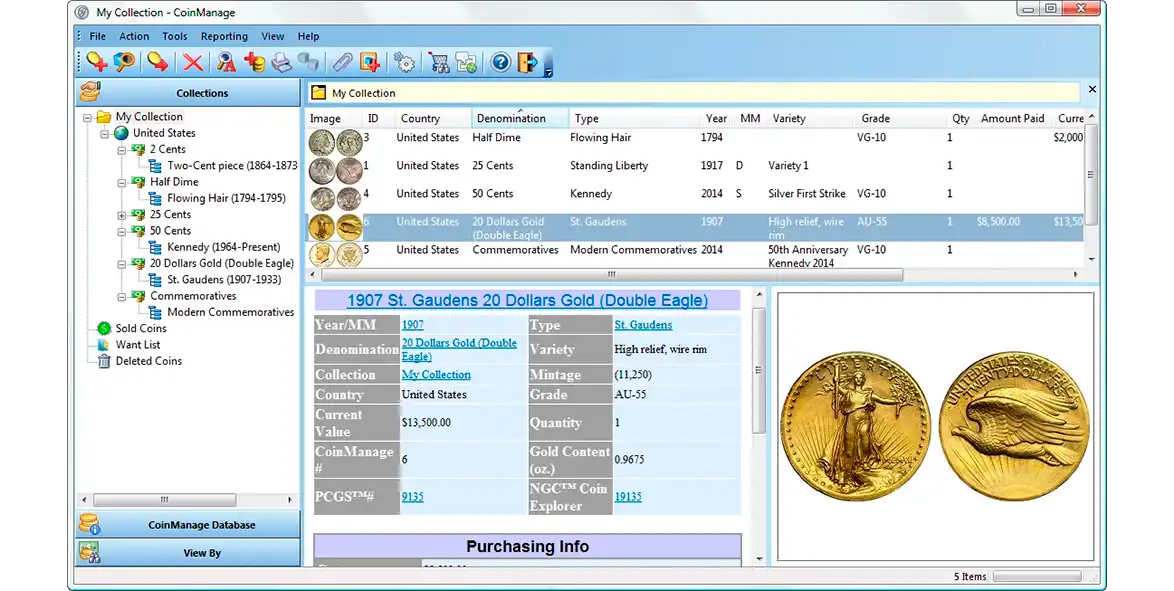
Task: Click the View By panel icon
Action: click(x=90, y=553)
